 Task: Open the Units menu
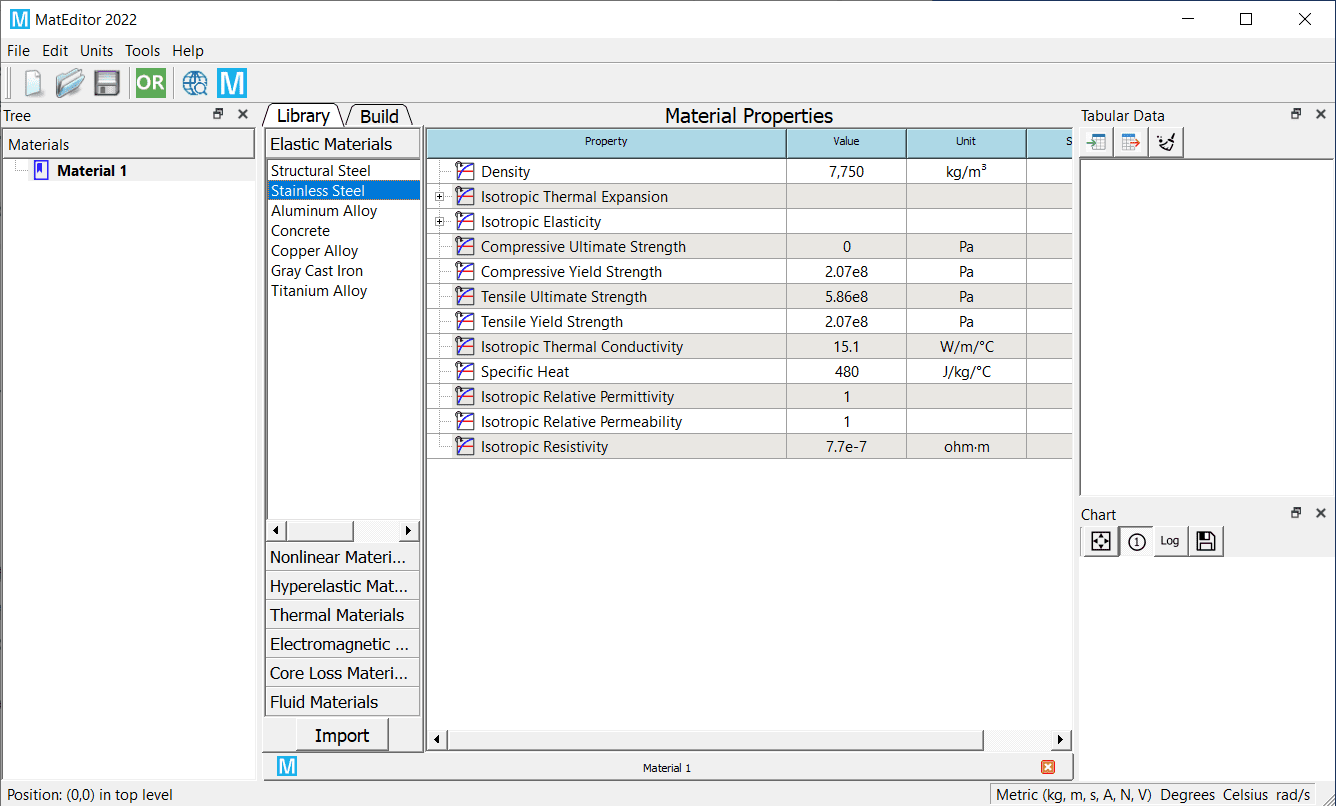pos(97,51)
